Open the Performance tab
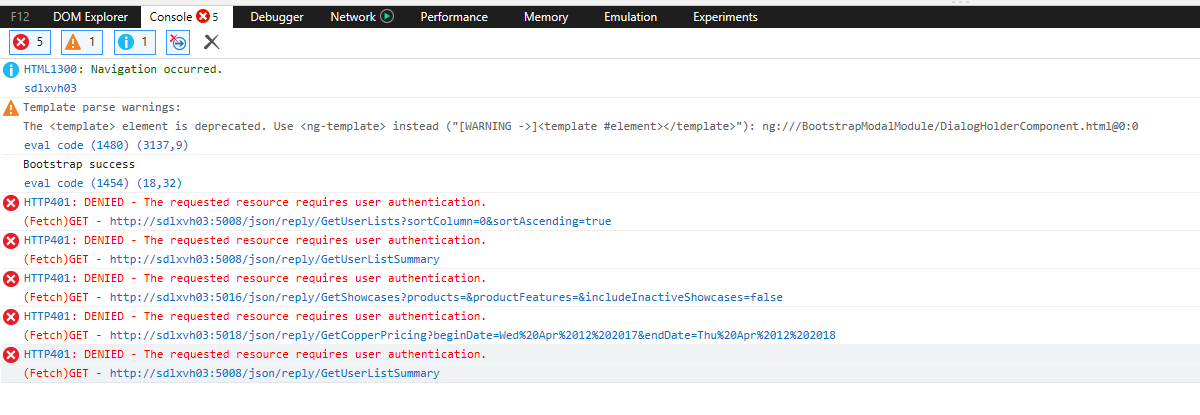Screen dimensions: 1200x415 (454, 17)
